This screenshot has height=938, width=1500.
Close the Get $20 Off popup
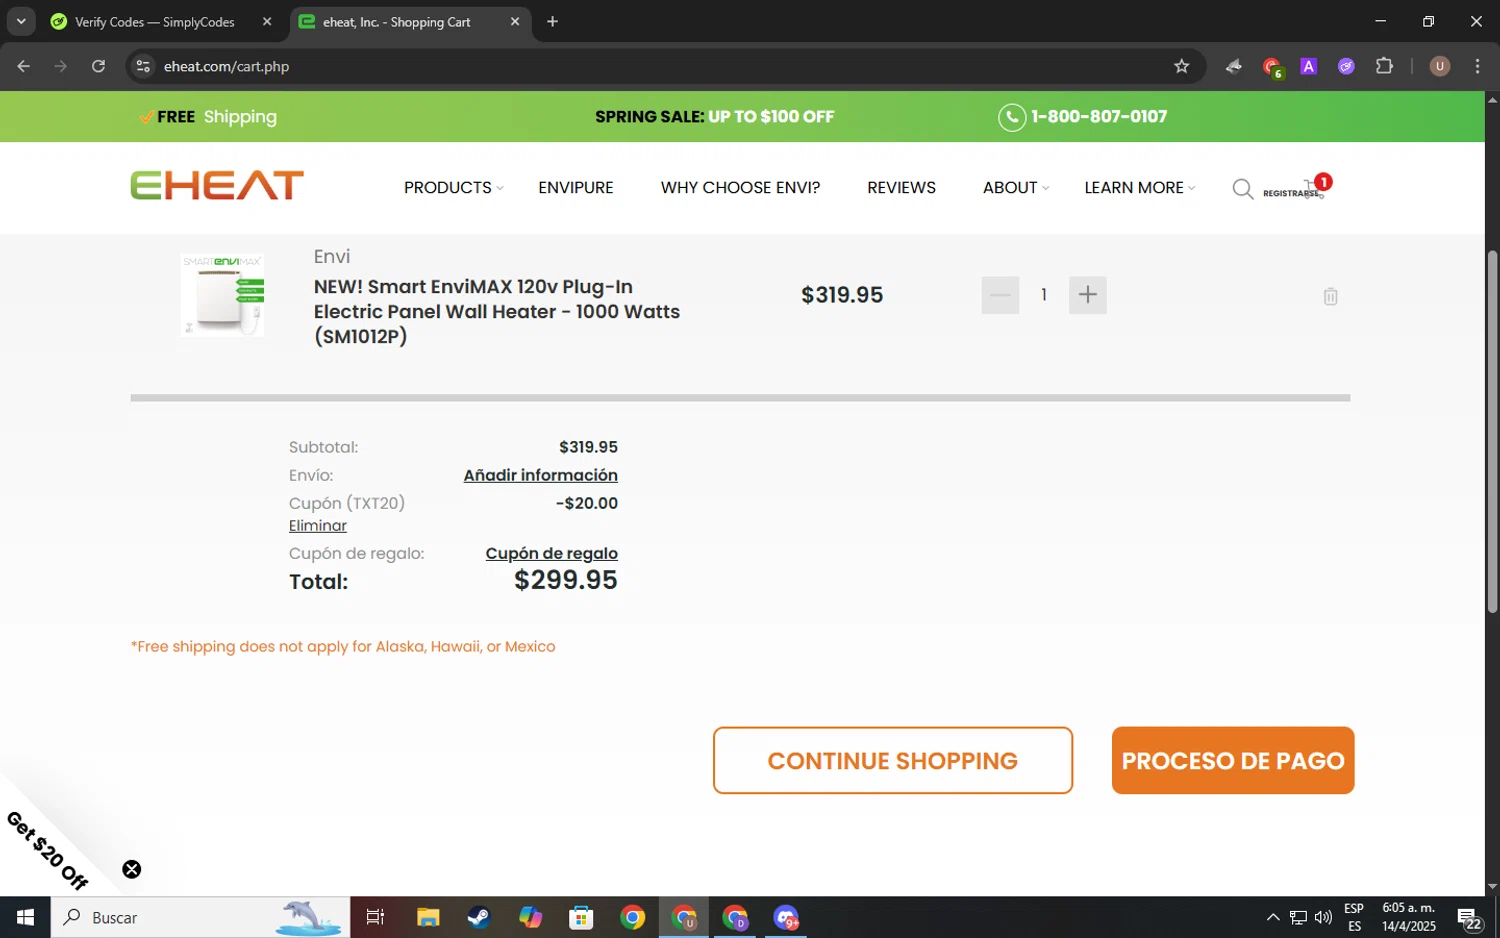[x=132, y=869]
